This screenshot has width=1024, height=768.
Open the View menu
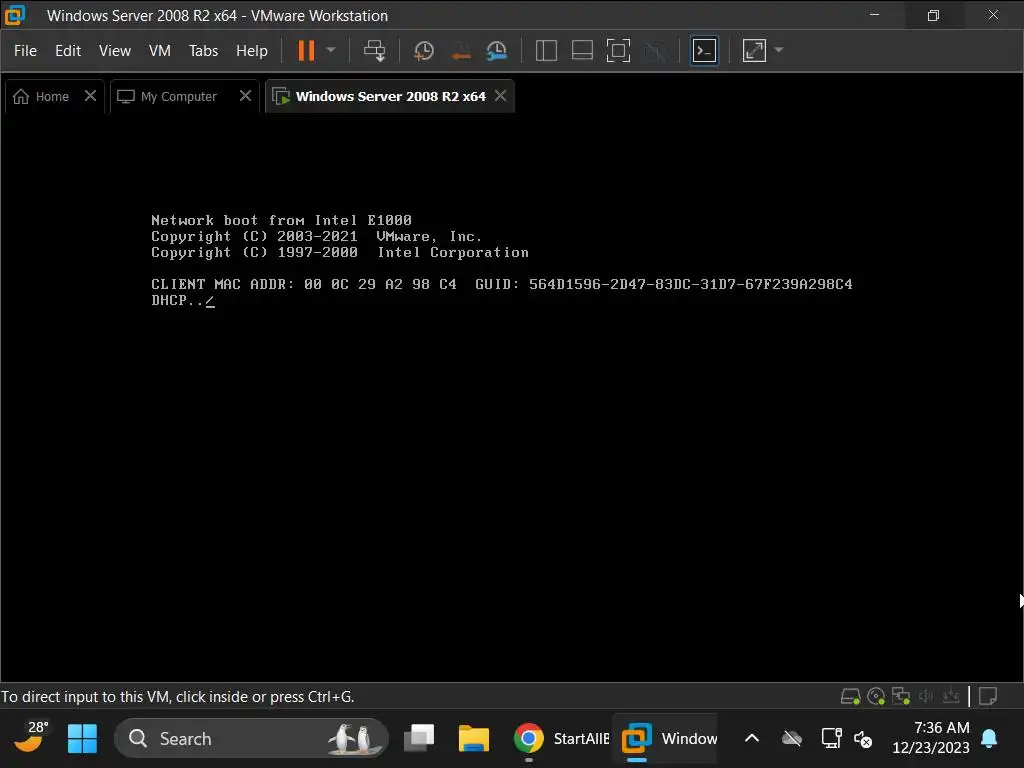[x=115, y=50]
